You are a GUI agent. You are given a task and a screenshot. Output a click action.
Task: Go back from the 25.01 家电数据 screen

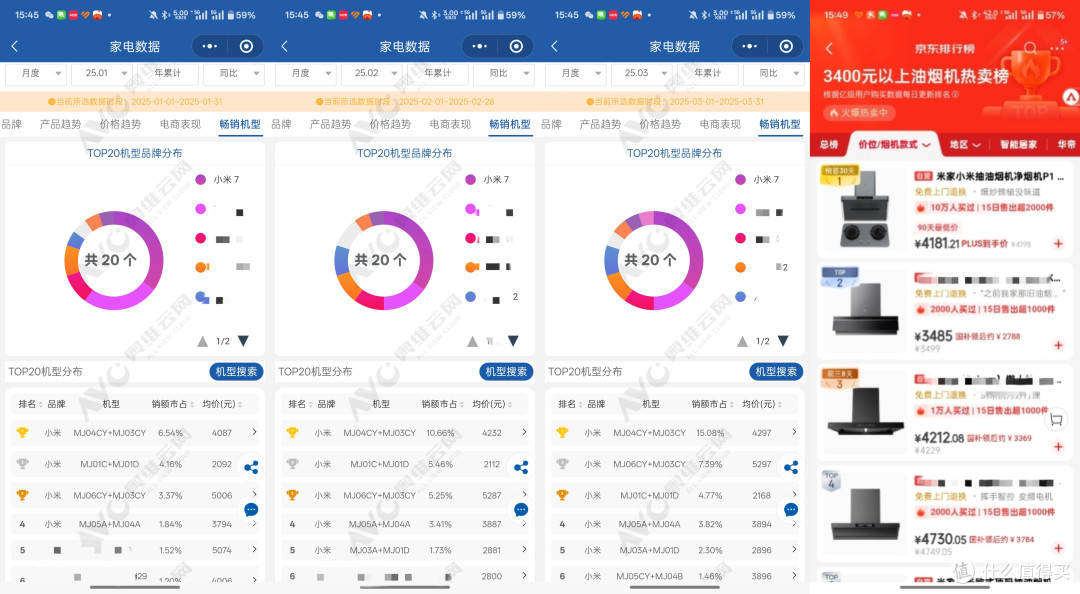click(x=14, y=46)
